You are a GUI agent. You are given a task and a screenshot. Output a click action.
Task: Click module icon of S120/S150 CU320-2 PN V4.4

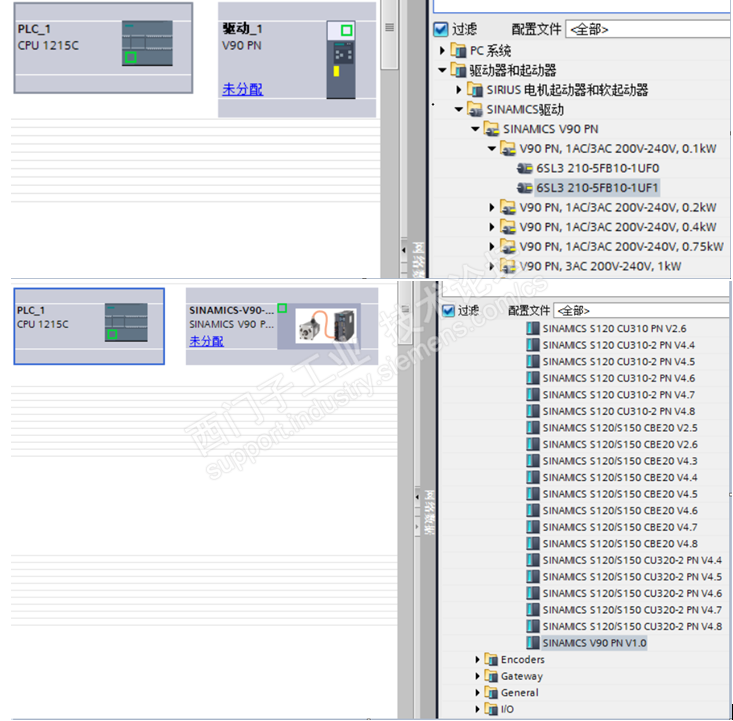click(x=532, y=560)
